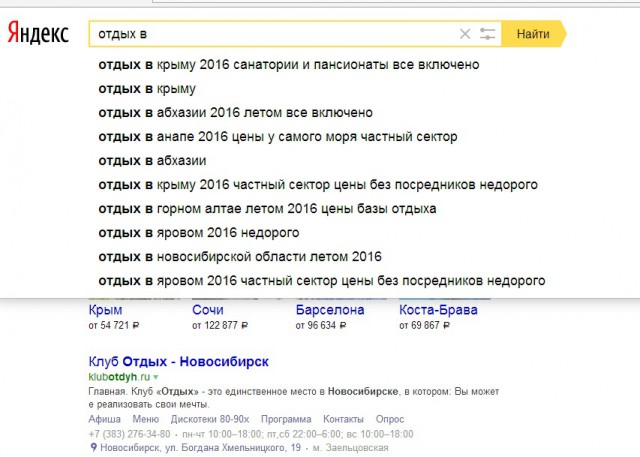Open the Меню sitelink
Image resolution: width=640 pixels, height=457 pixels.
point(145,419)
